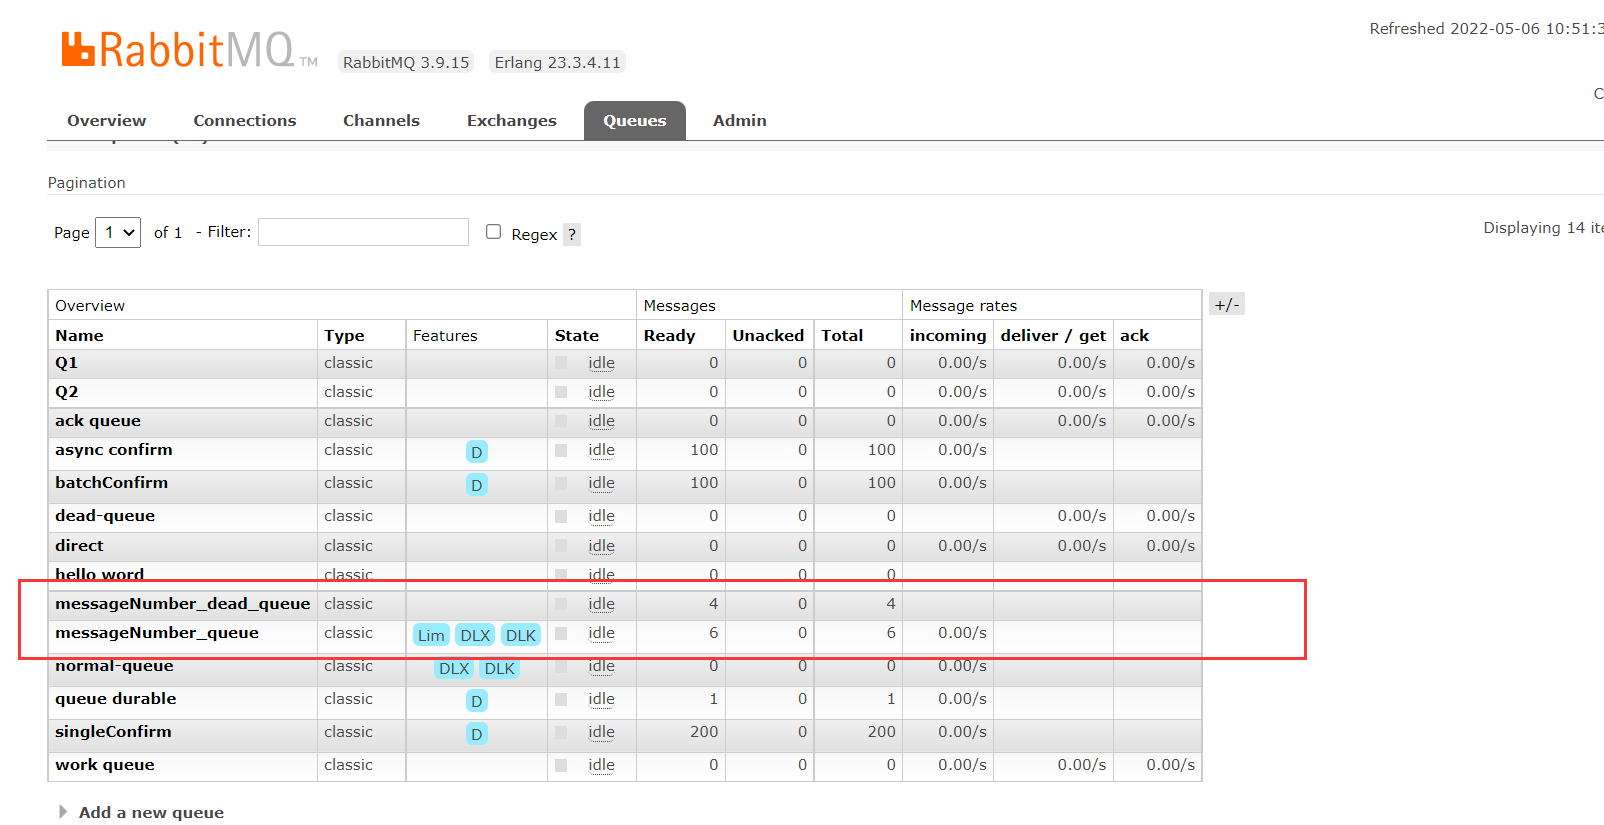
Task: Sort by the deliver / get column
Action: [1053, 336]
